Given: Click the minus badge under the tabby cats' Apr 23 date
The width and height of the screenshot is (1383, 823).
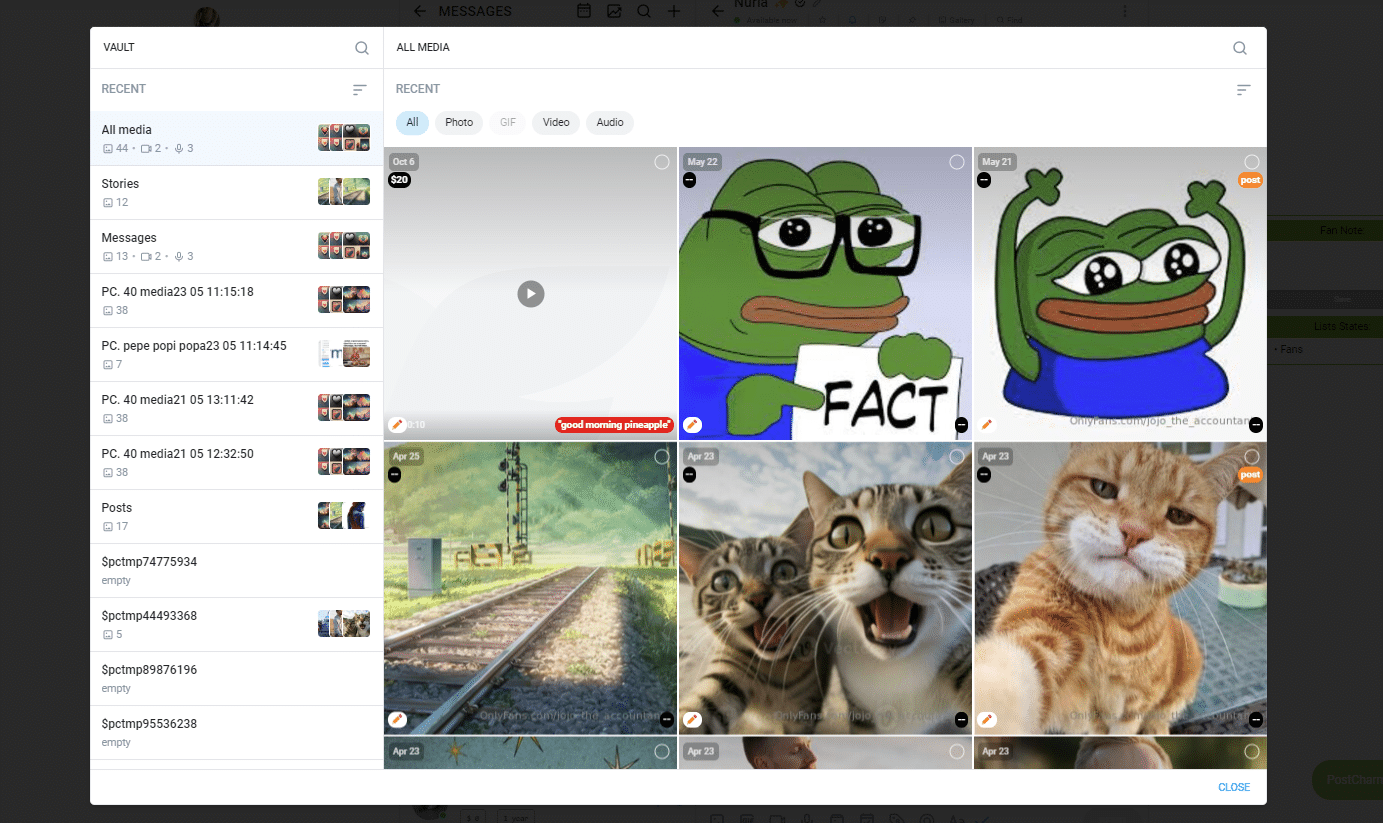Looking at the screenshot, I should [x=689, y=474].
